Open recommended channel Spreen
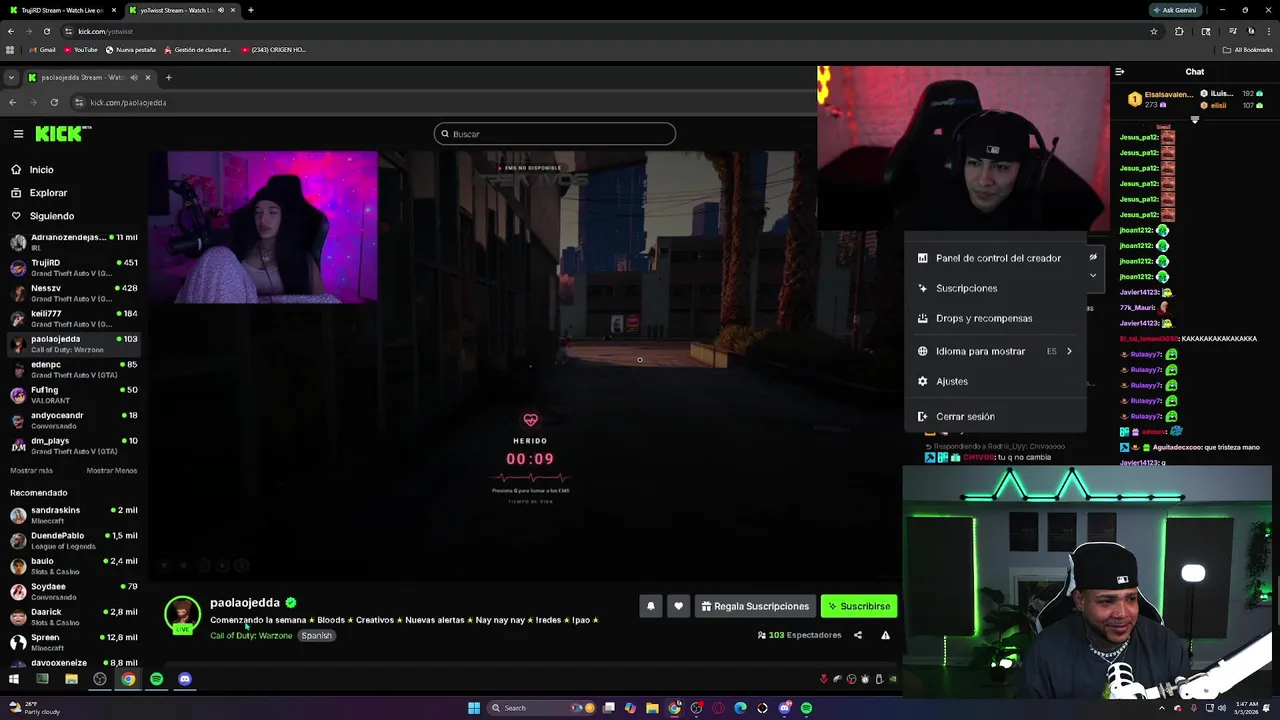Screen dimensions: 1280x720 (74, 642)
